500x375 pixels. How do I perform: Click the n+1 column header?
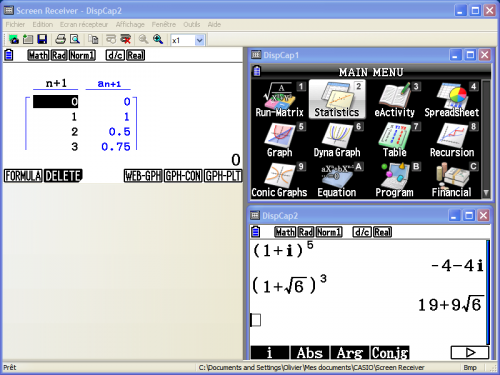(x=56, y=83)
